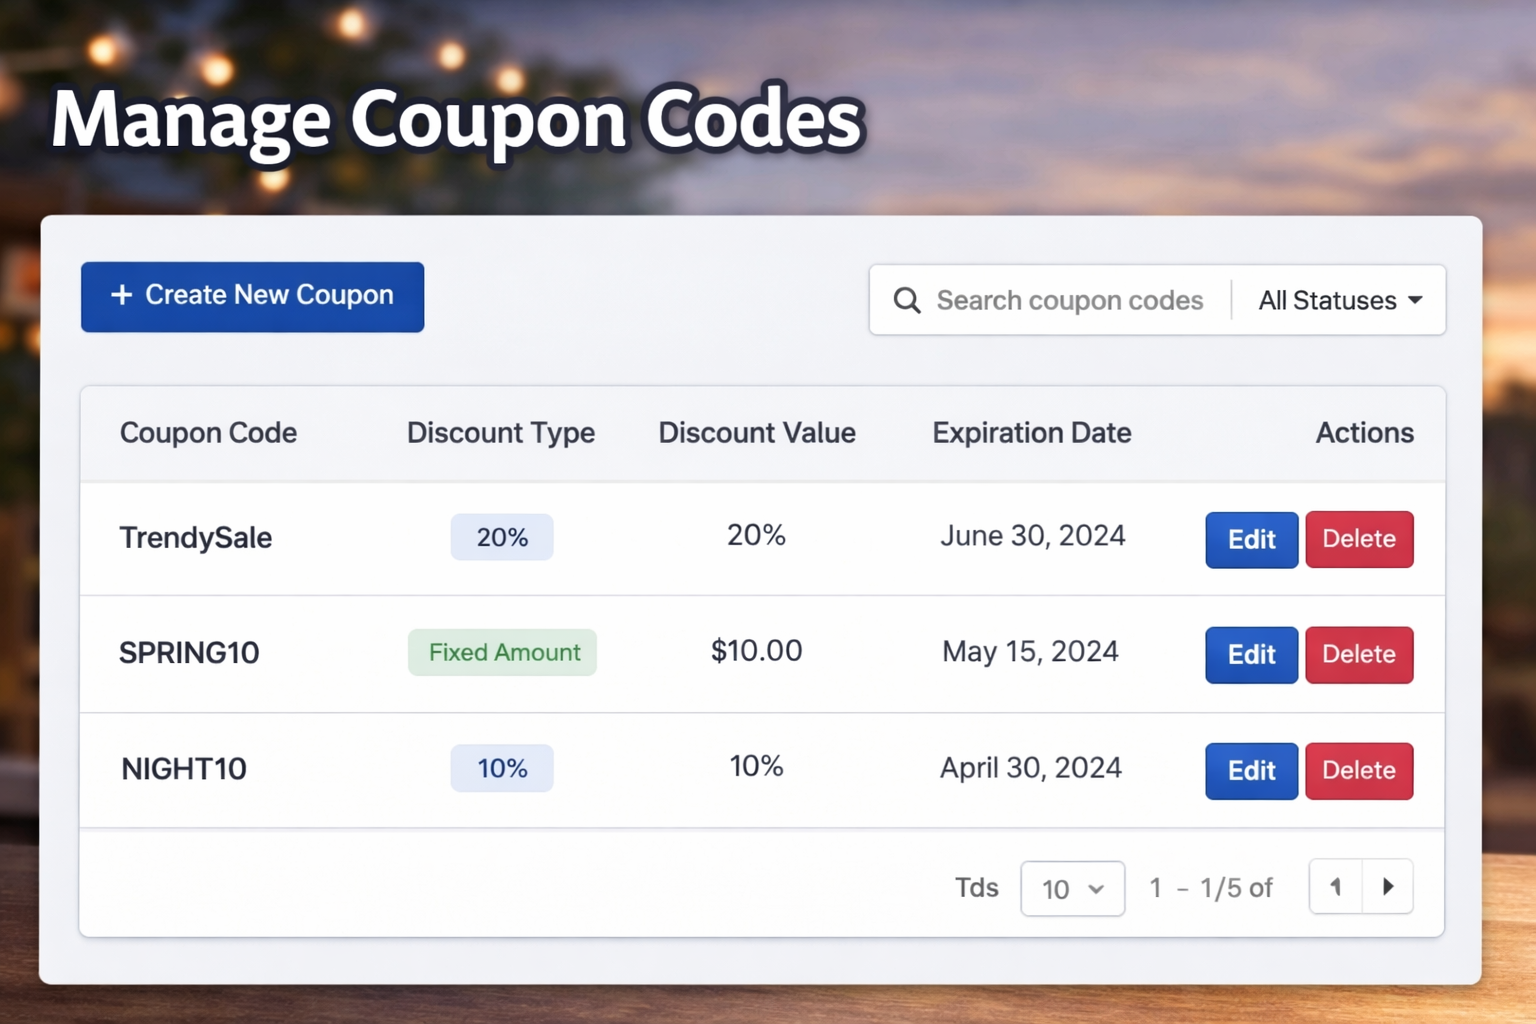Sort by Discount Value column header

pyautogui.click(x=756, y=433)
